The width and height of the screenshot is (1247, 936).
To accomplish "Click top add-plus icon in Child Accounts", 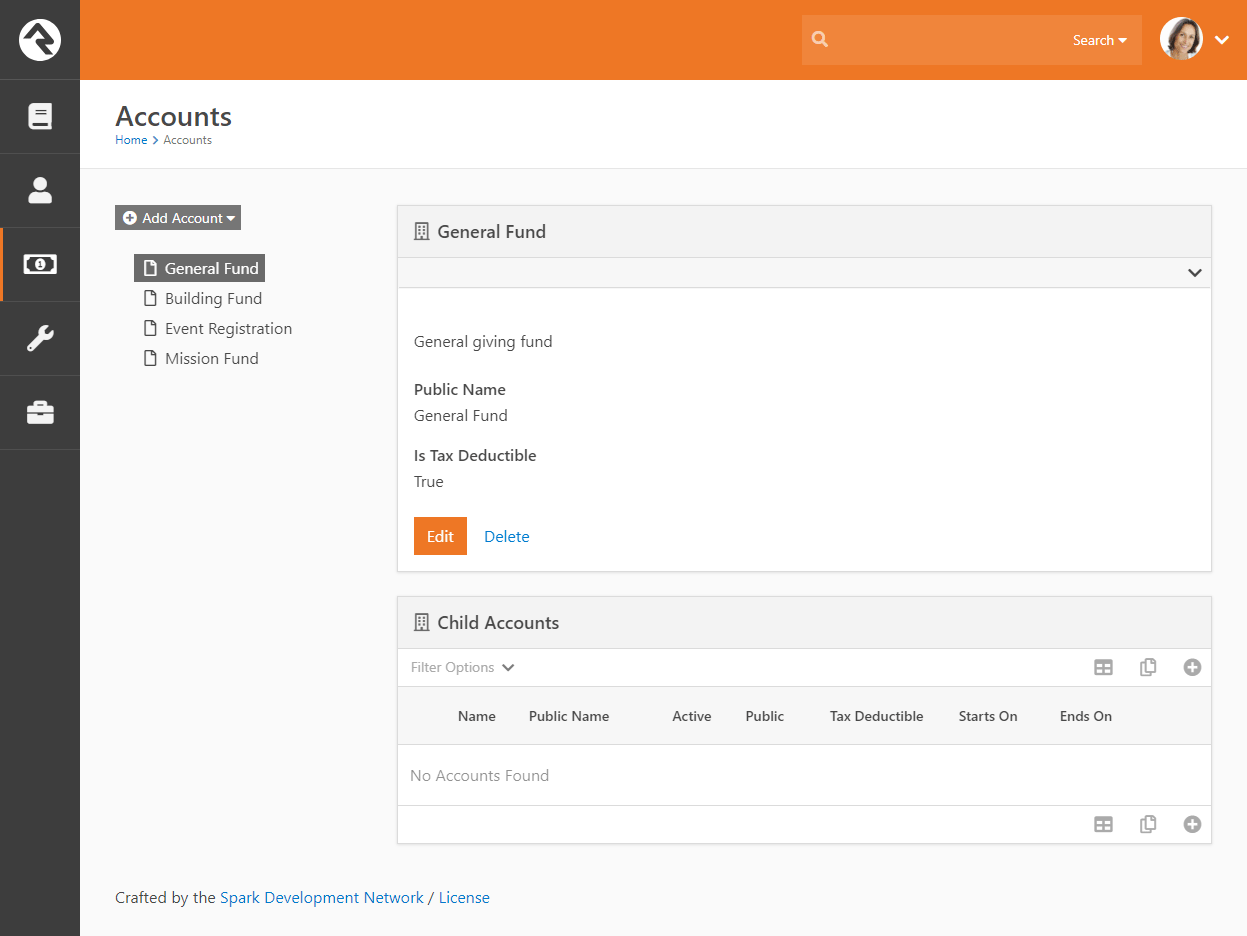I will (x=1192, y=667).
